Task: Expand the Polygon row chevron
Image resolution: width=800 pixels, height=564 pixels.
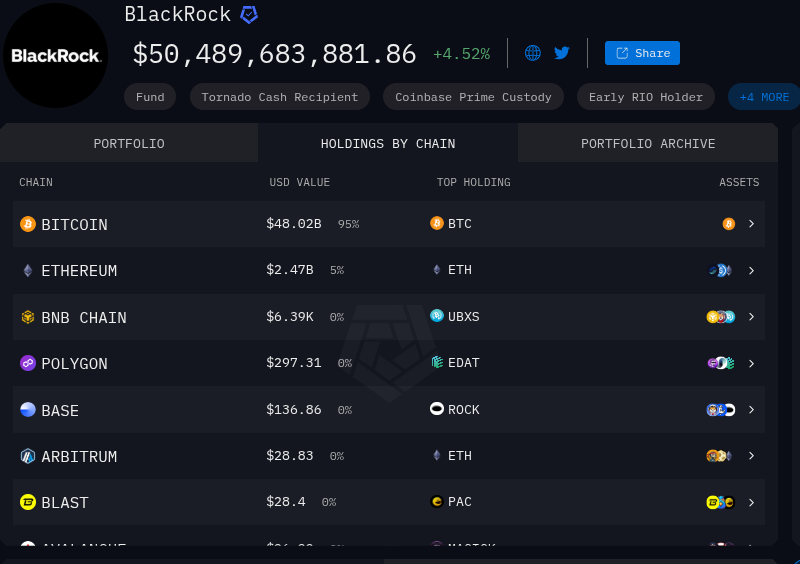Action: [752, 363]
